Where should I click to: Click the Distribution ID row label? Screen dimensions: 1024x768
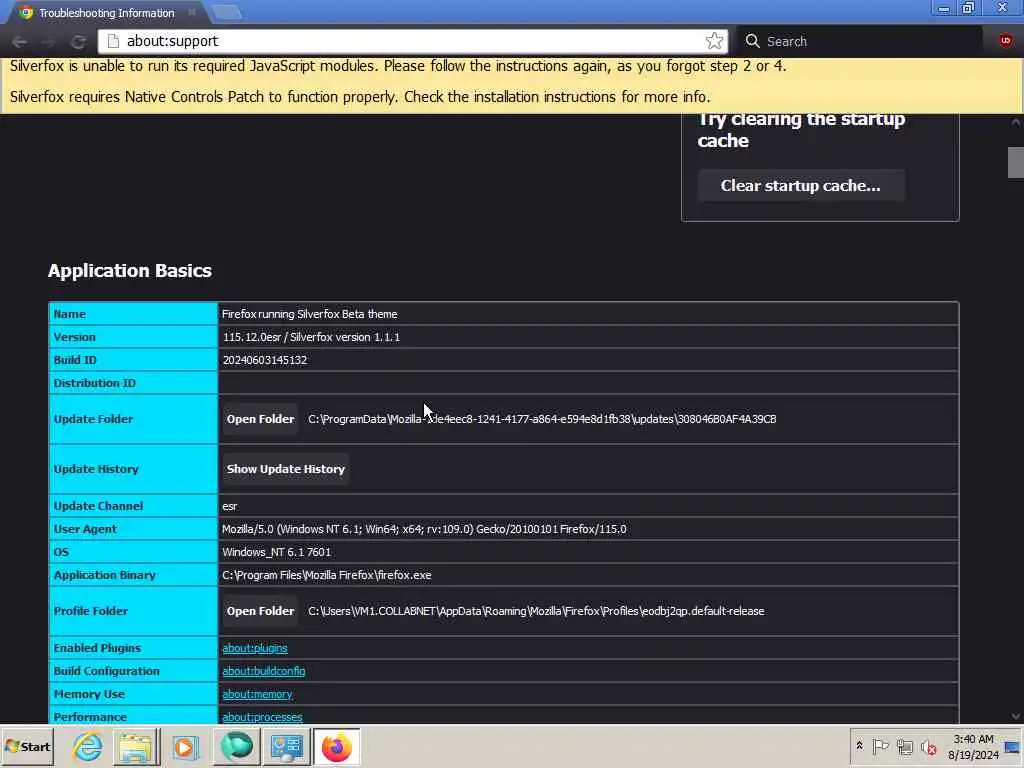[x=95, y=383]
